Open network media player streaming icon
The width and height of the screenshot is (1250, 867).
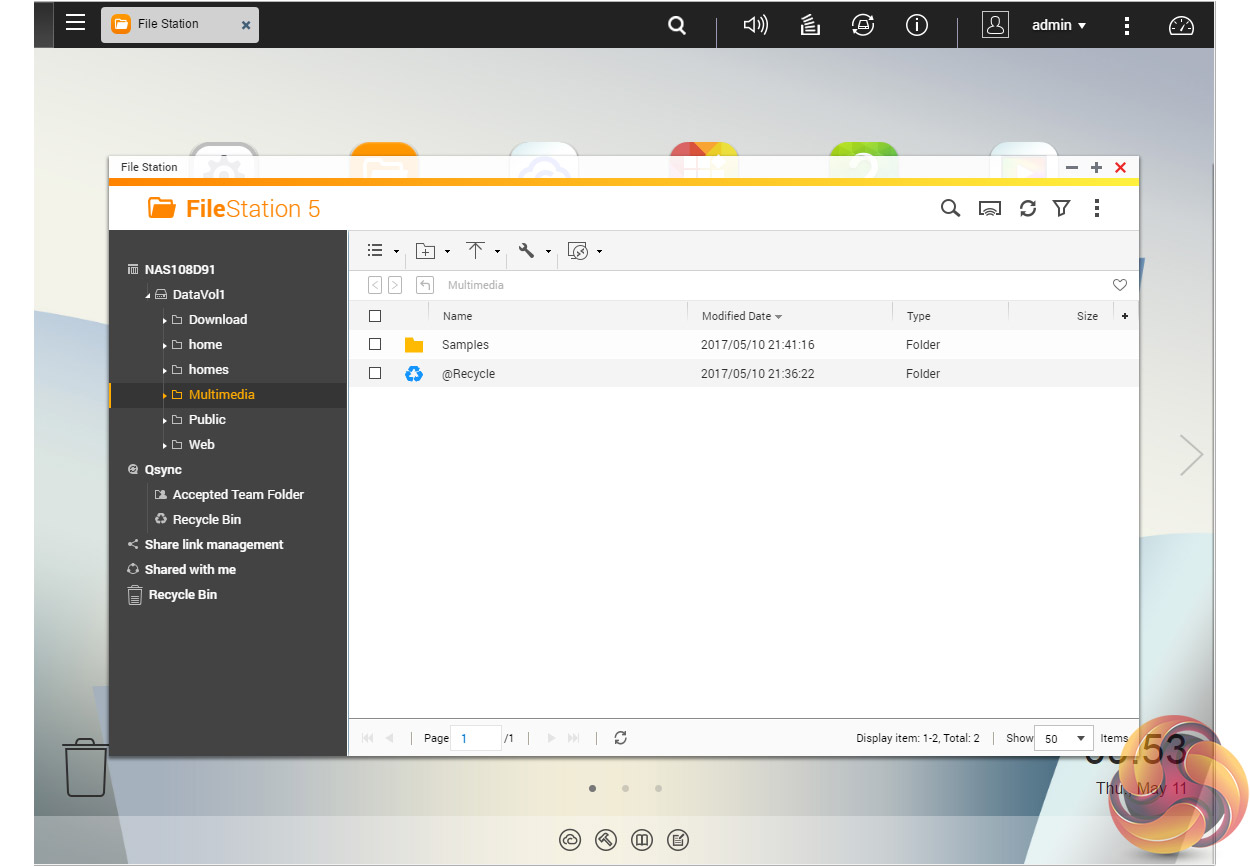tap(990, 209)
